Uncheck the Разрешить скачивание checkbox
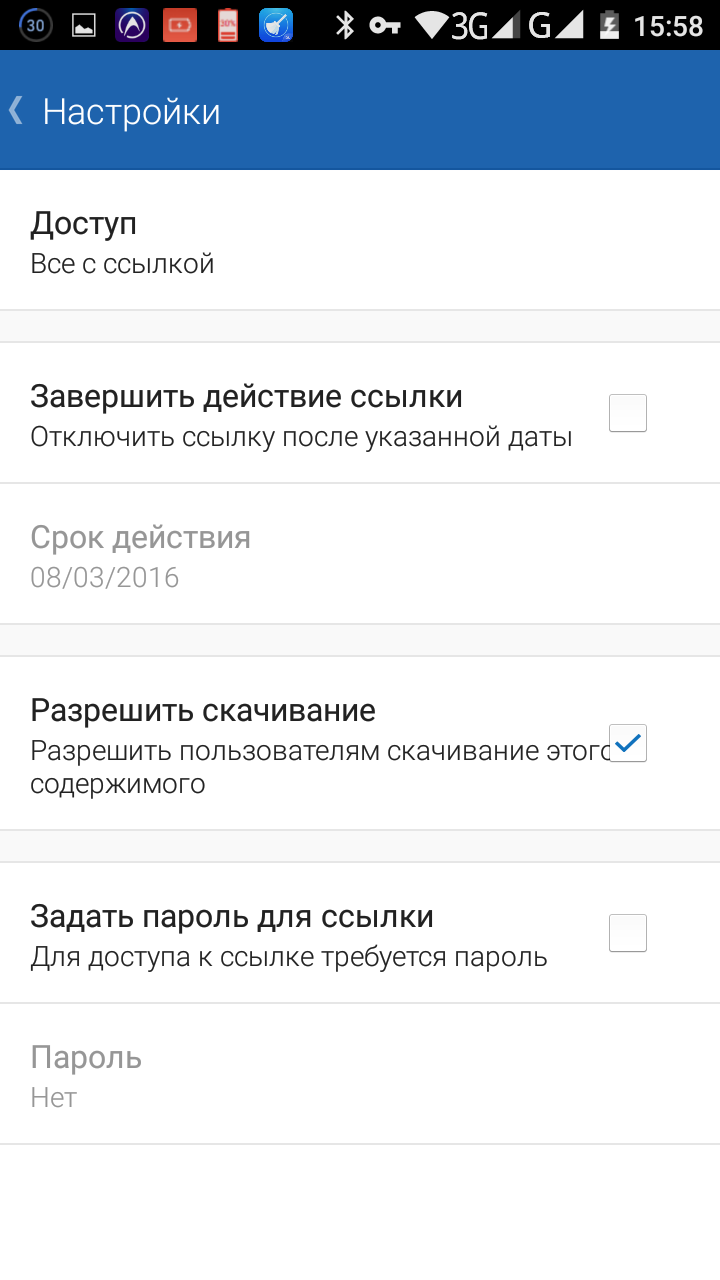Screen dimensions: 720x1280 (x=628, y=743)
